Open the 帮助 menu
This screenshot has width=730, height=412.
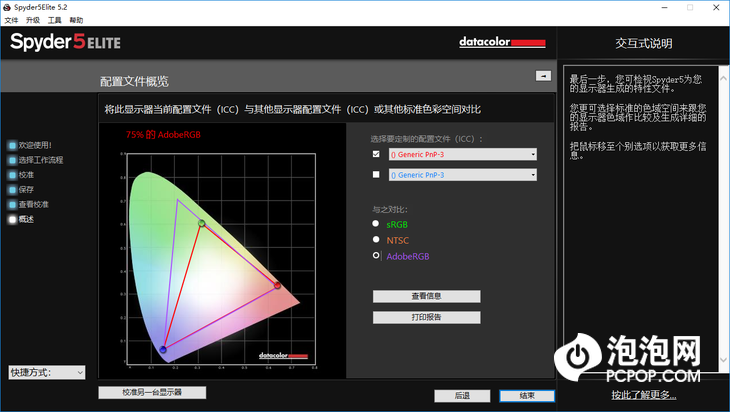pyautogui.click(x=76, y=20)
